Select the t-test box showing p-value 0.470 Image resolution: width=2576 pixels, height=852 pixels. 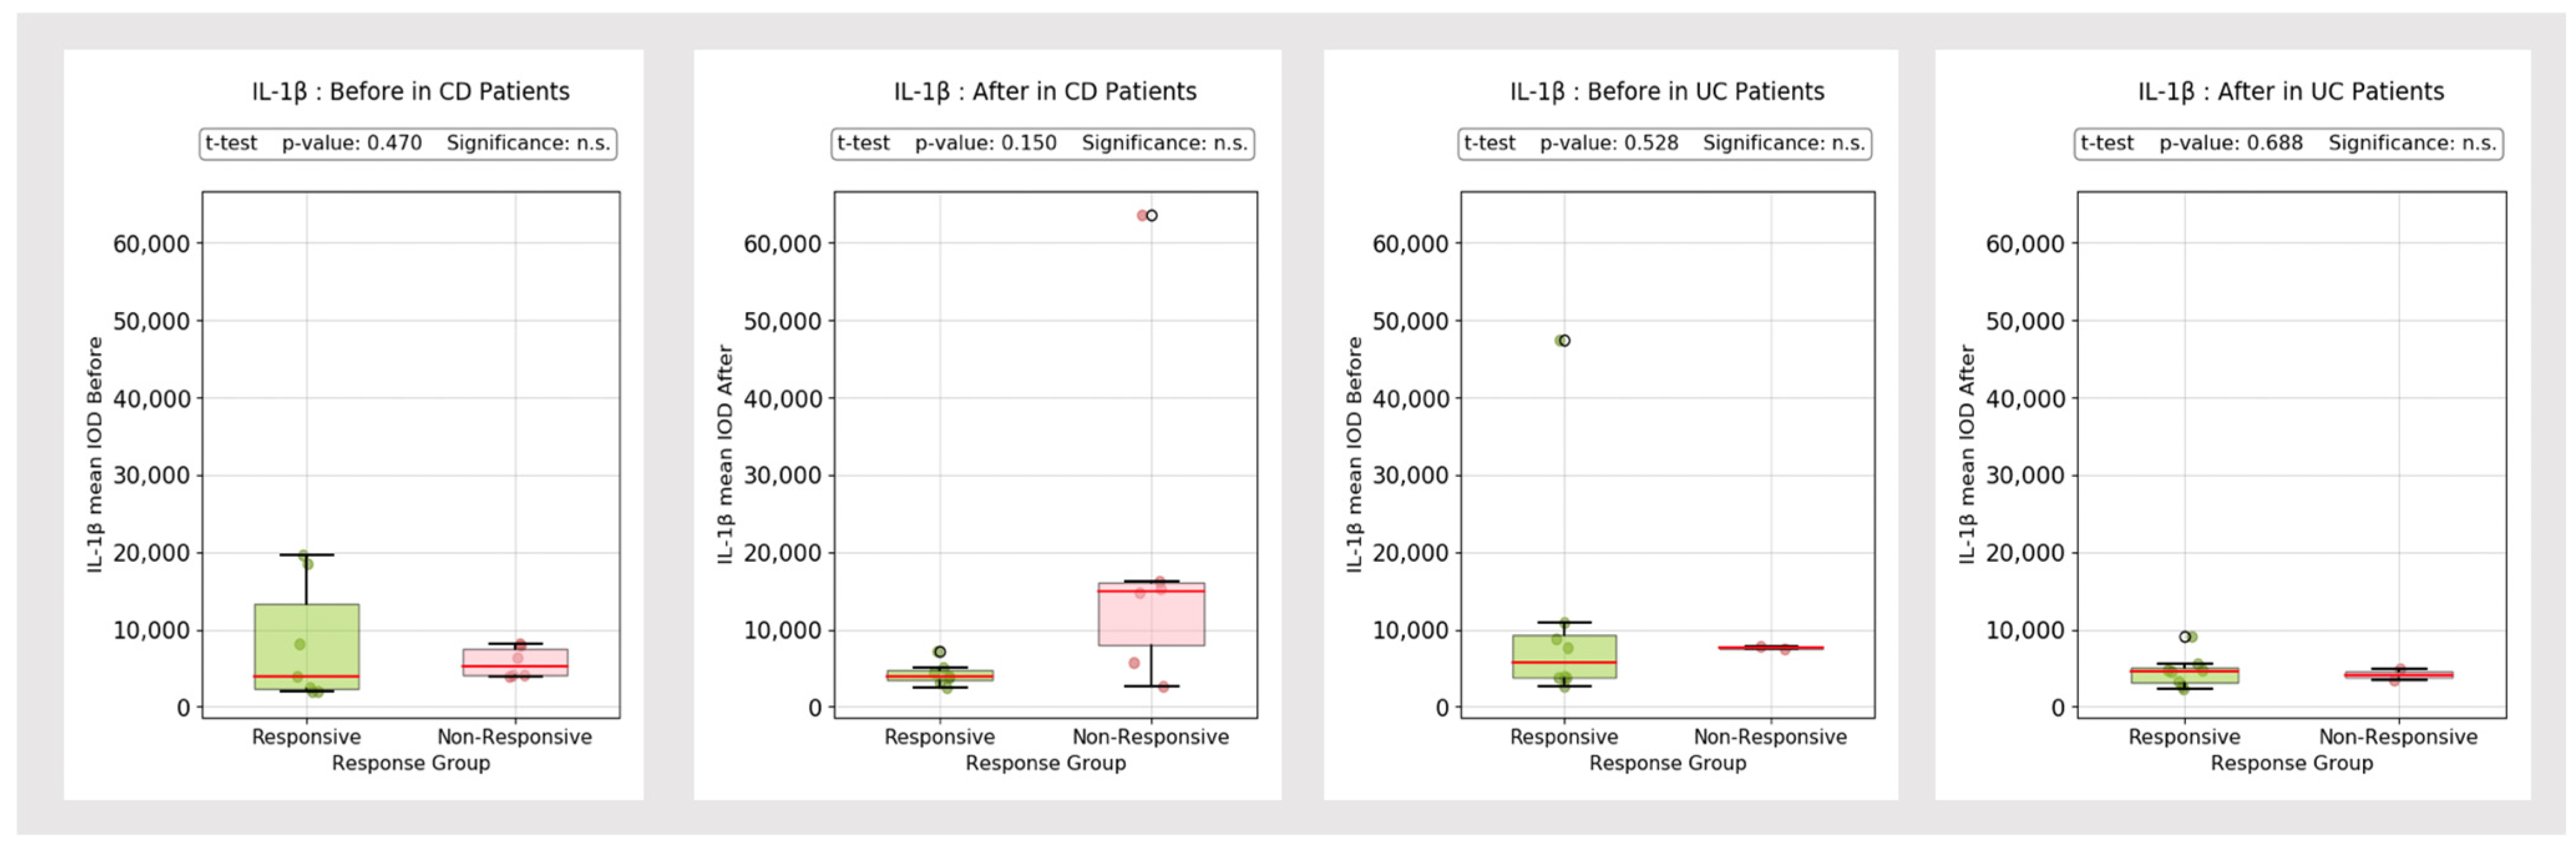(x=408, y=144)
